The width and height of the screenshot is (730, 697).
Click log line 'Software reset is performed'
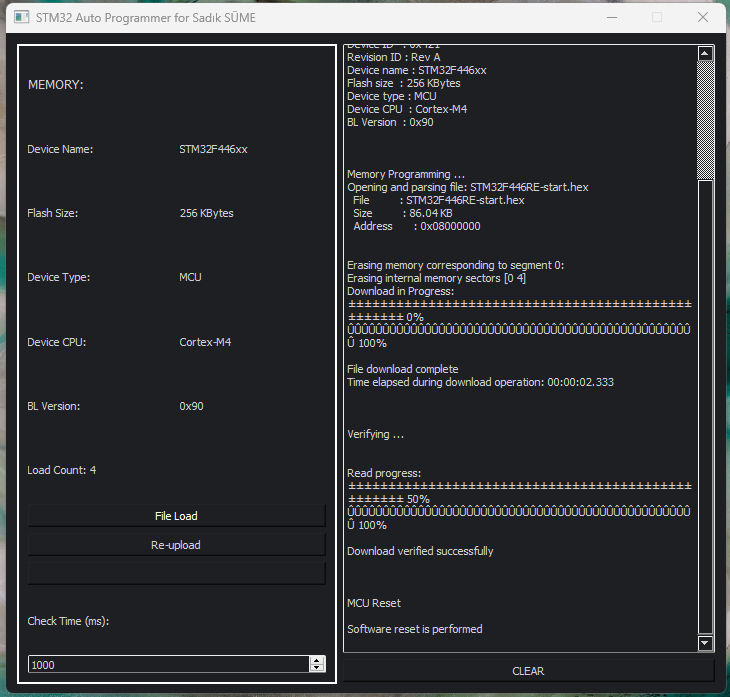pos(414,629)
